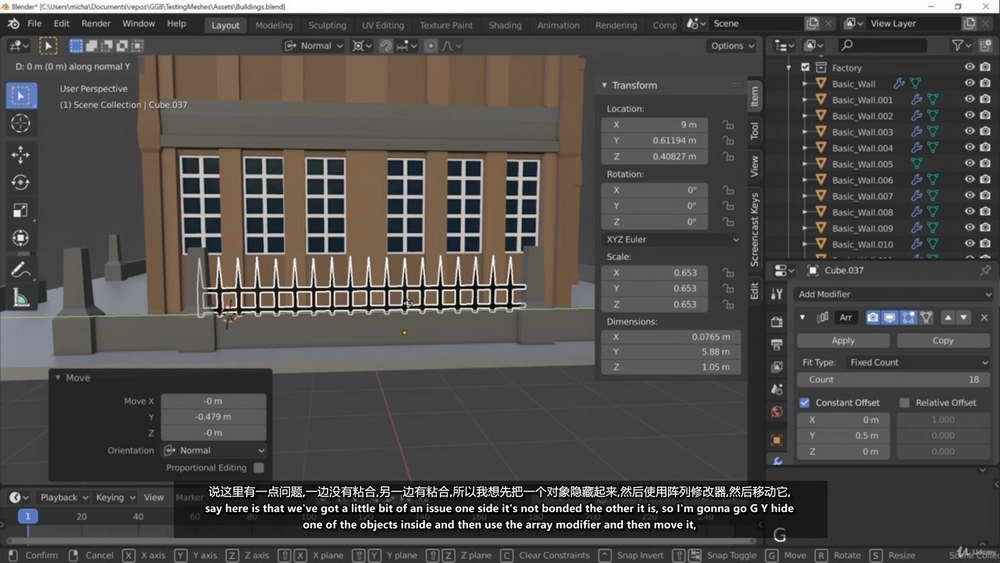The image size is (1000, 563).
Task: Hide Basic_Wall.003 with its eye icon
Action: [x=969, y=131]
